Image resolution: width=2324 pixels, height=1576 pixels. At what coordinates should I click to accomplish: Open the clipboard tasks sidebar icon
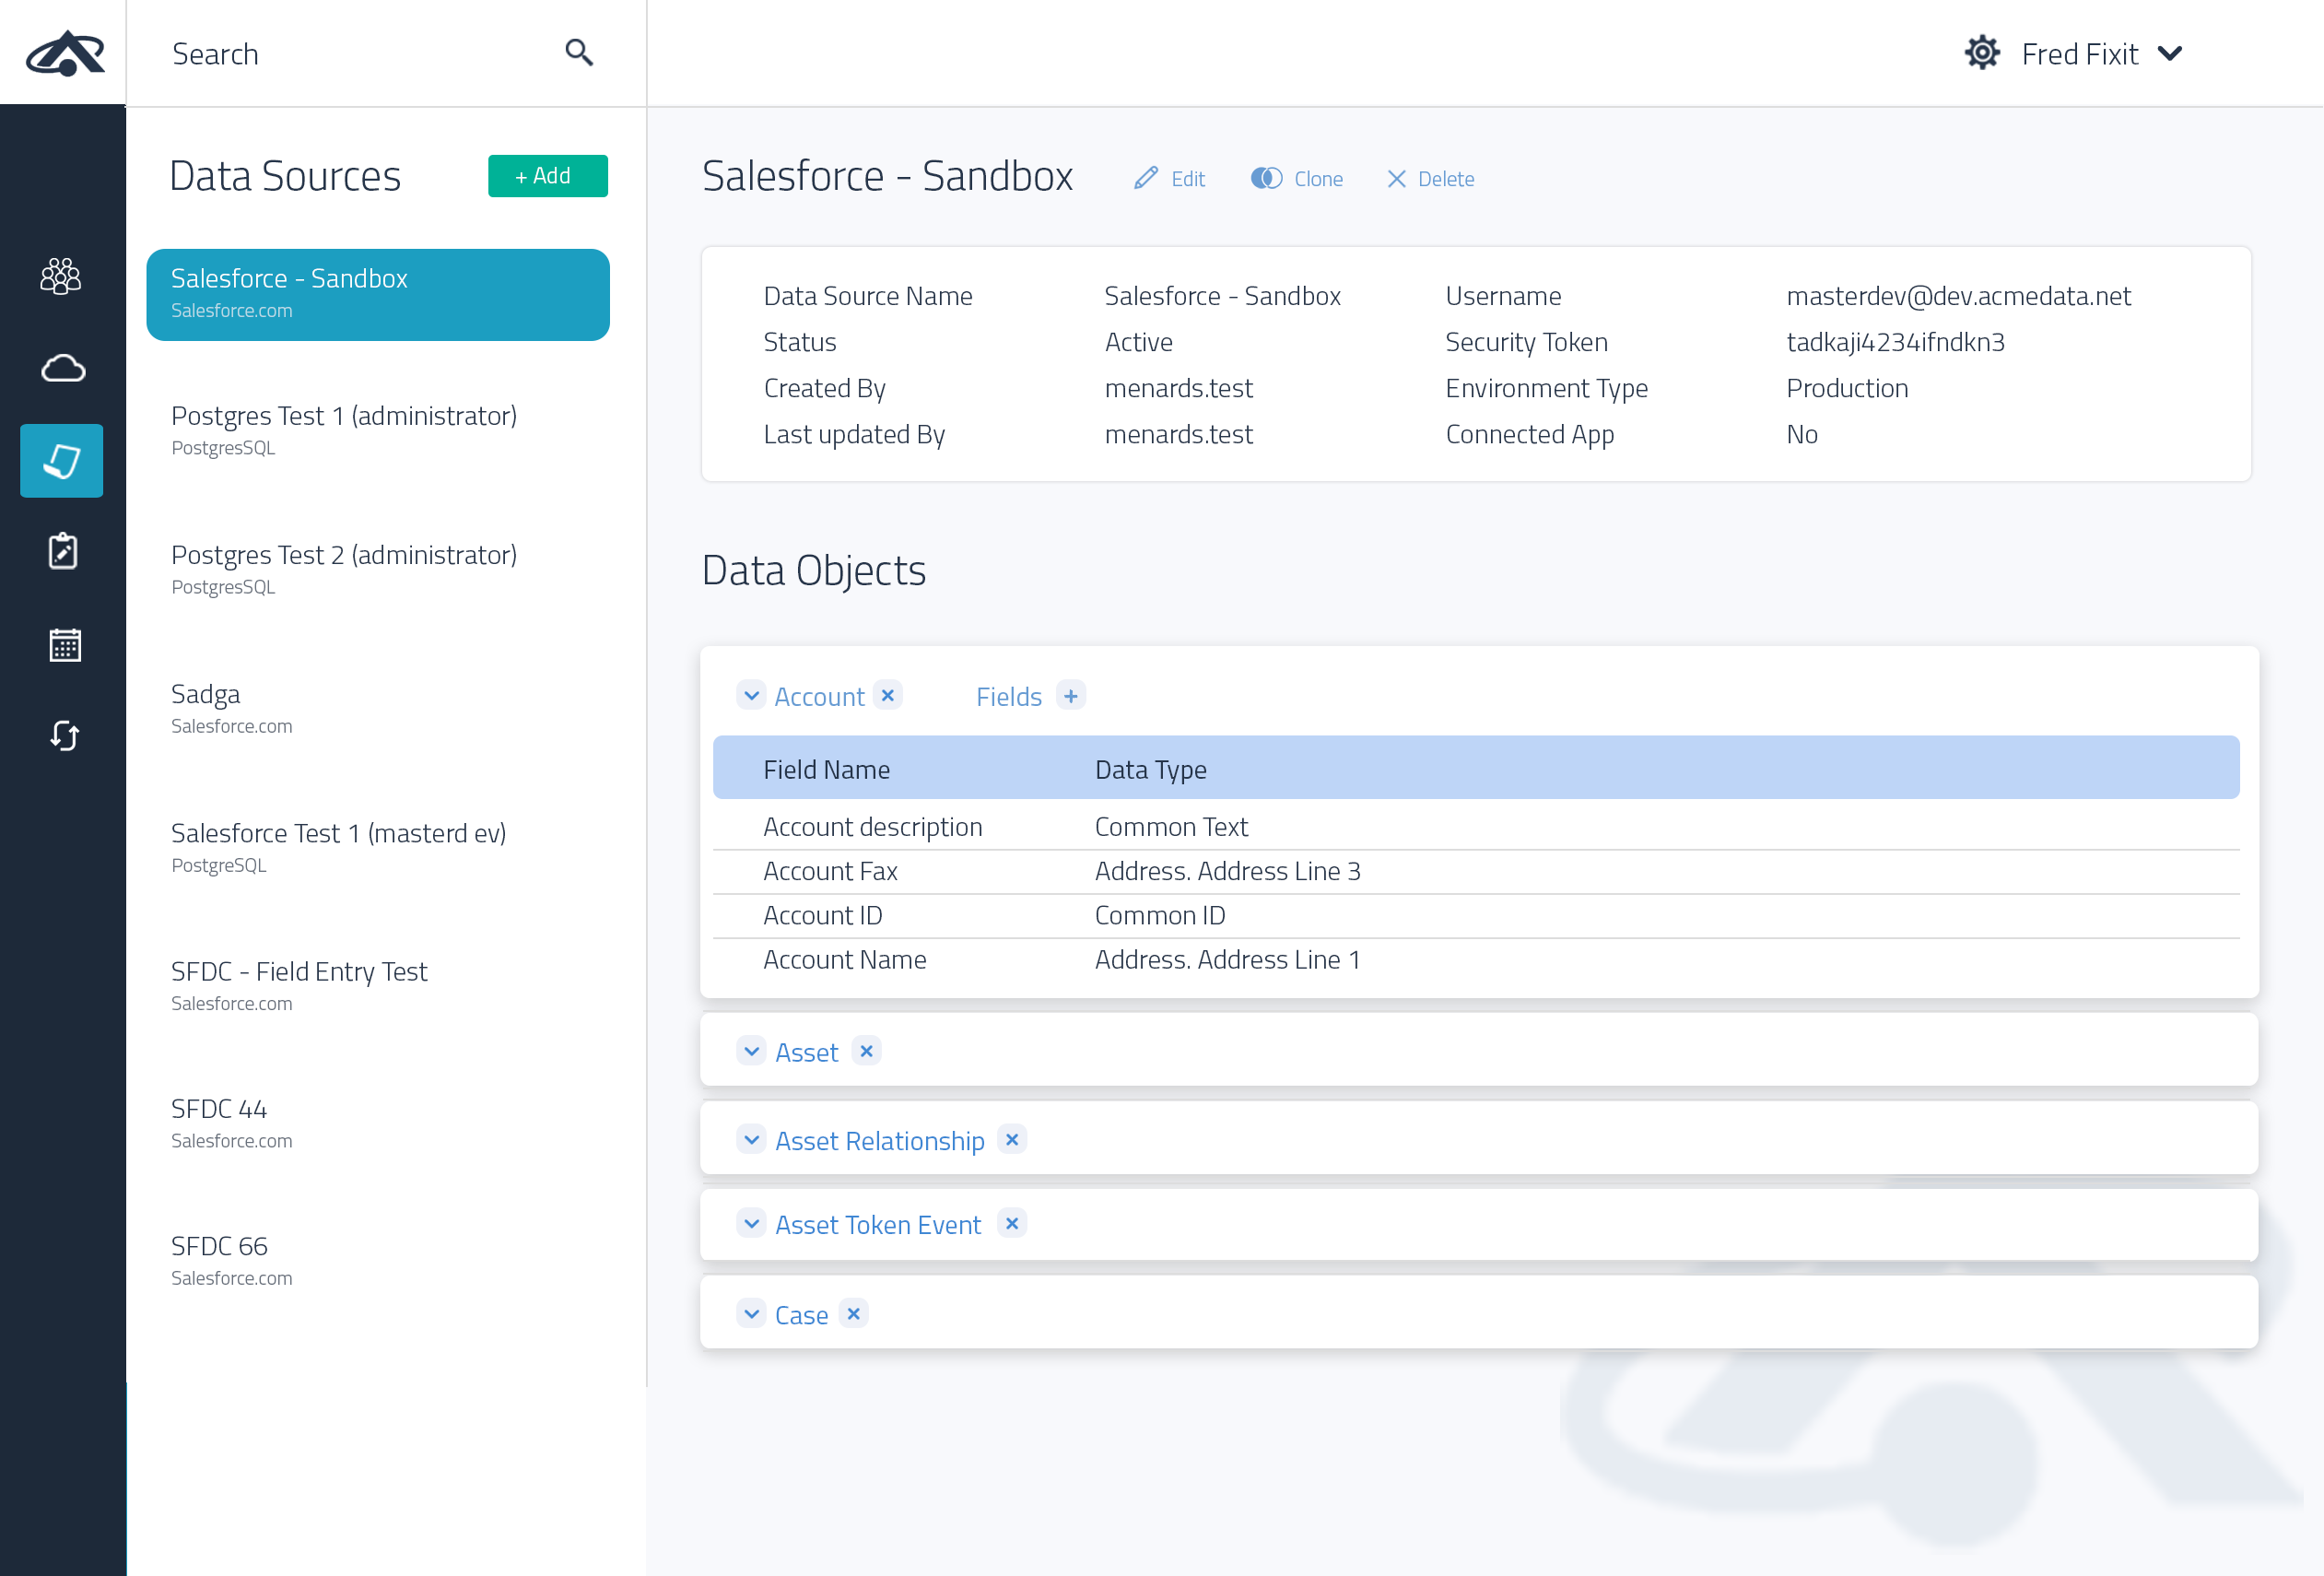[x=63, y=551]
